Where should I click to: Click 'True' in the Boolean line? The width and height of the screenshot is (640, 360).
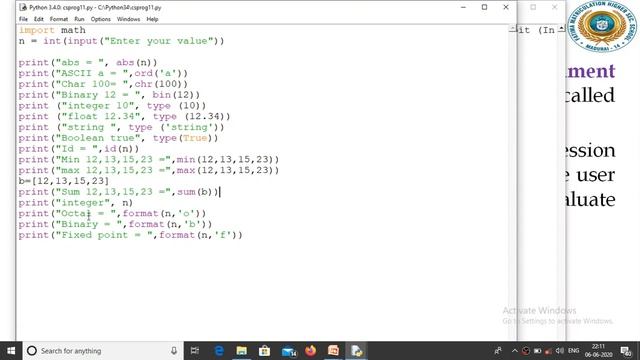pos(195,138)
